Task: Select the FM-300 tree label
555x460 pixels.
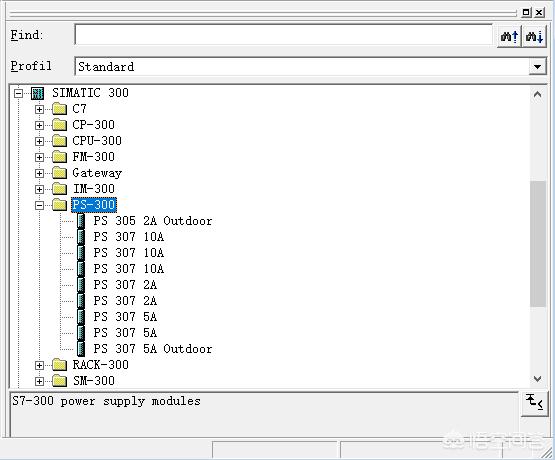Action: 93,157
